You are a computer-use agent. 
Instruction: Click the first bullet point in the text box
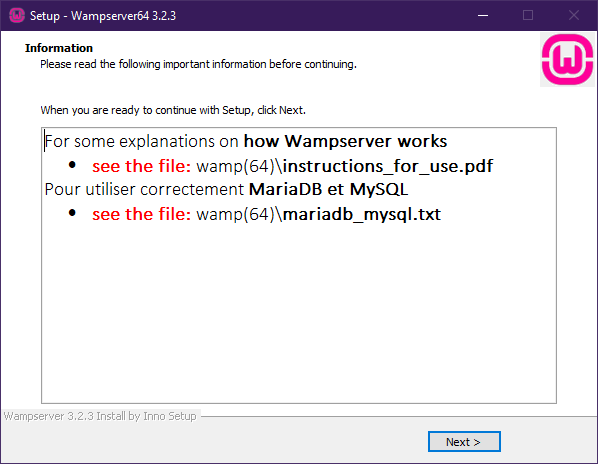pos(72,165)
